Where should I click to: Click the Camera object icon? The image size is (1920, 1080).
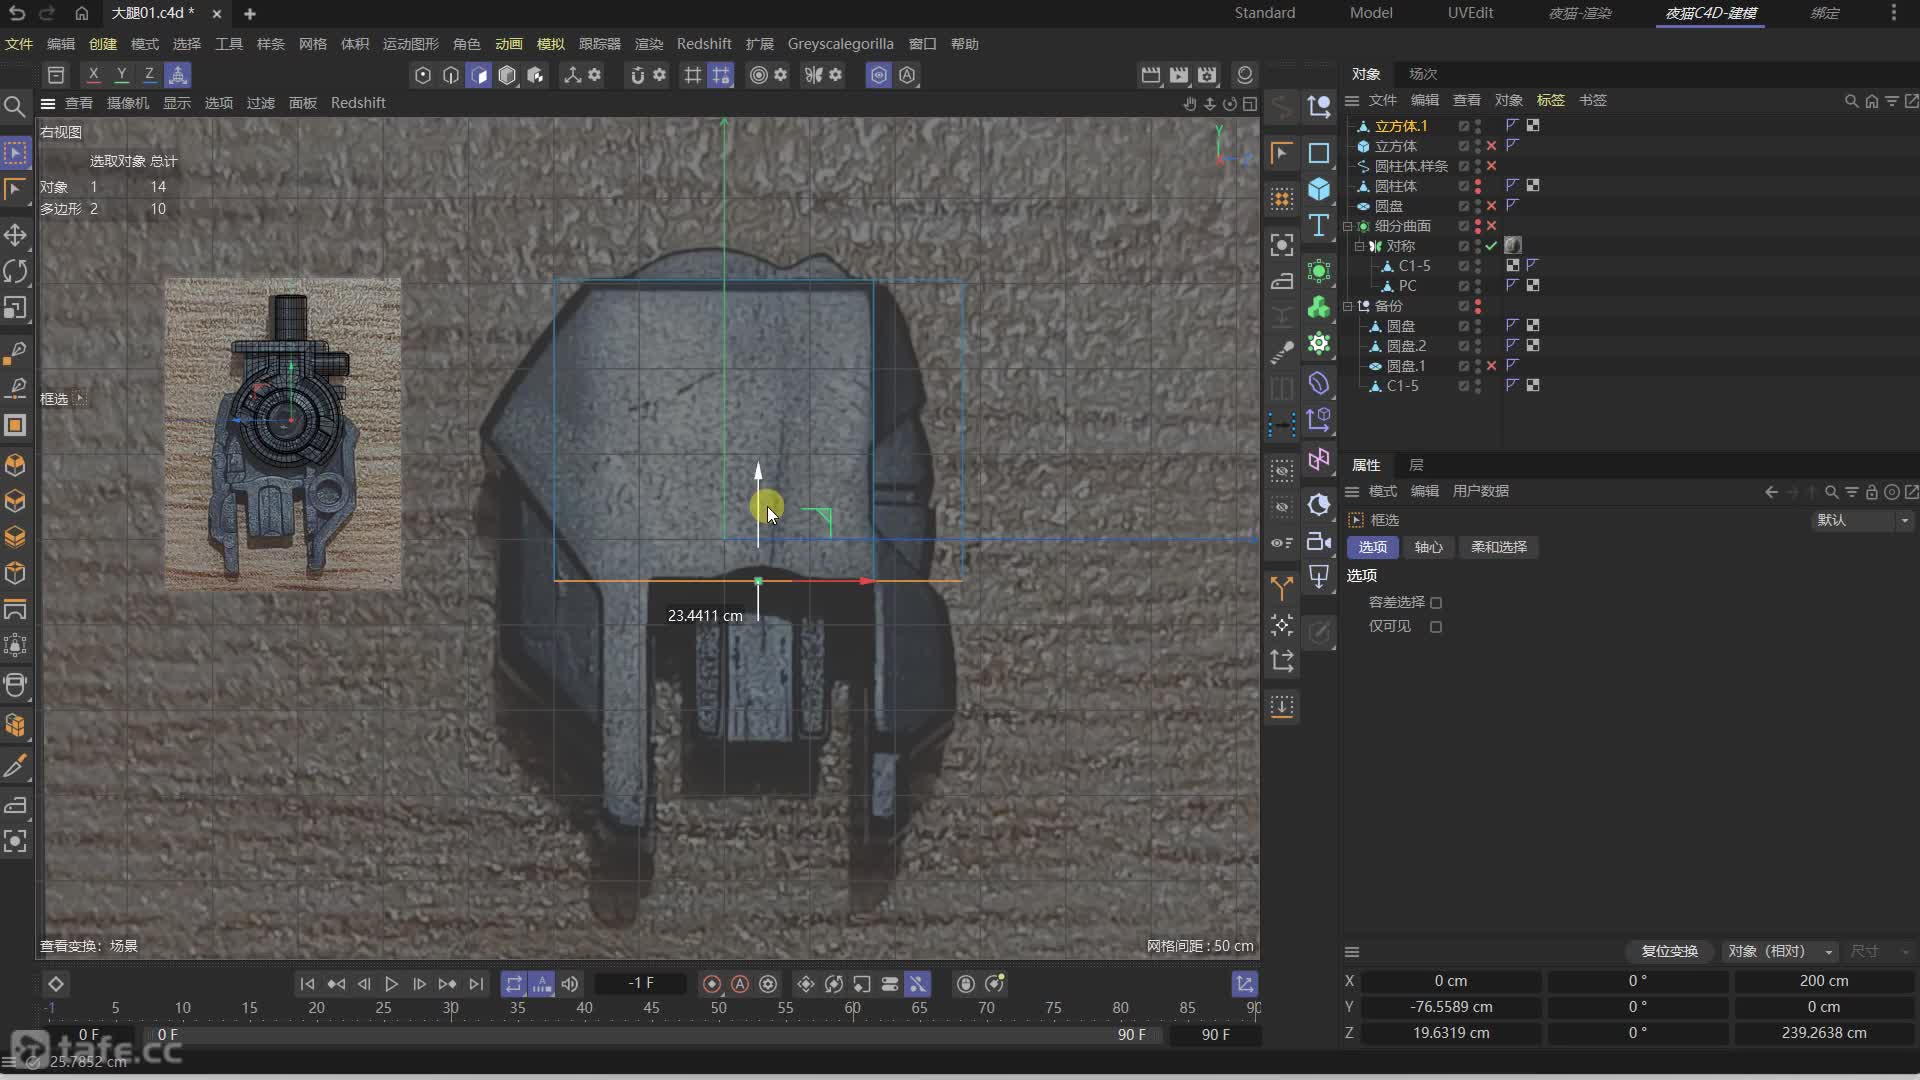1319,541
